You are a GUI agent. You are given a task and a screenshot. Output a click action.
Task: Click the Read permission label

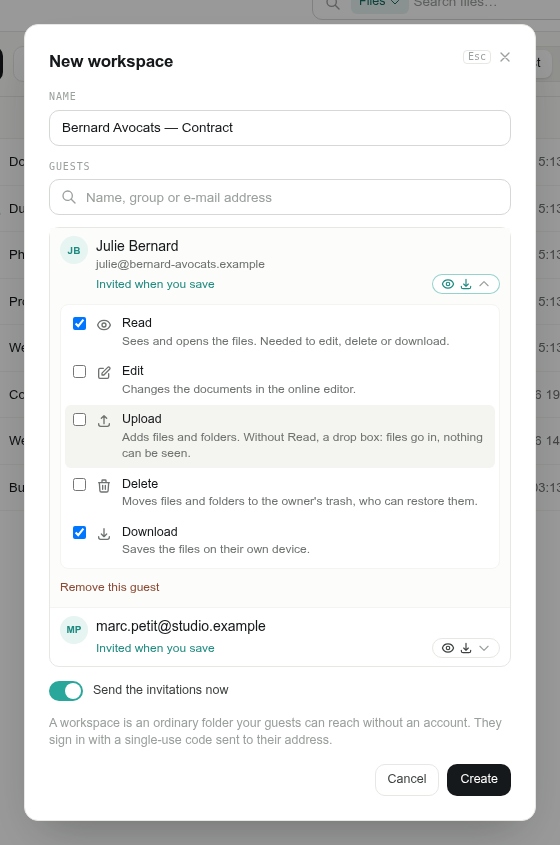(137, 323)
